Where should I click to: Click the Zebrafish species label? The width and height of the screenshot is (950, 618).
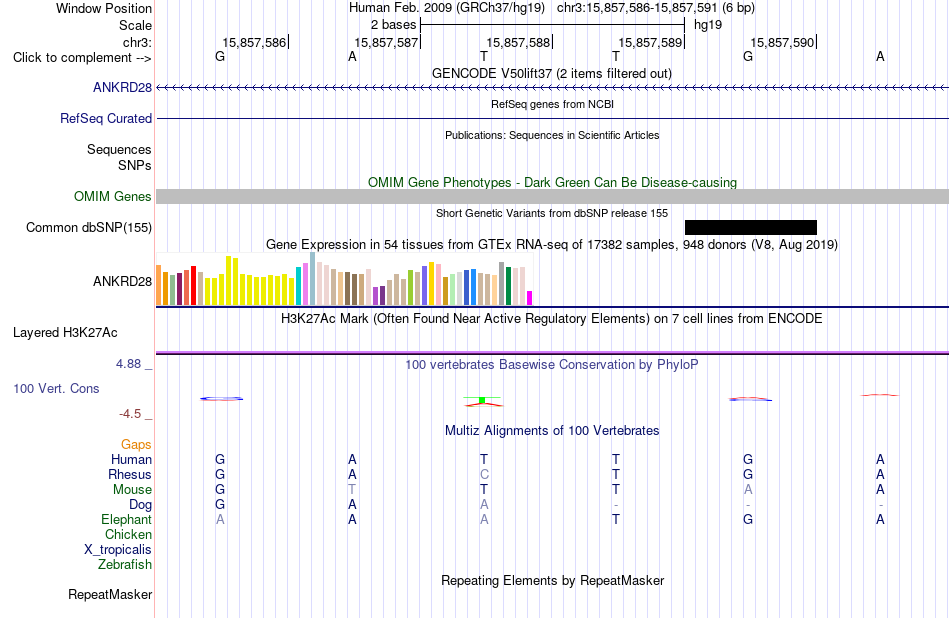[125, 564]
